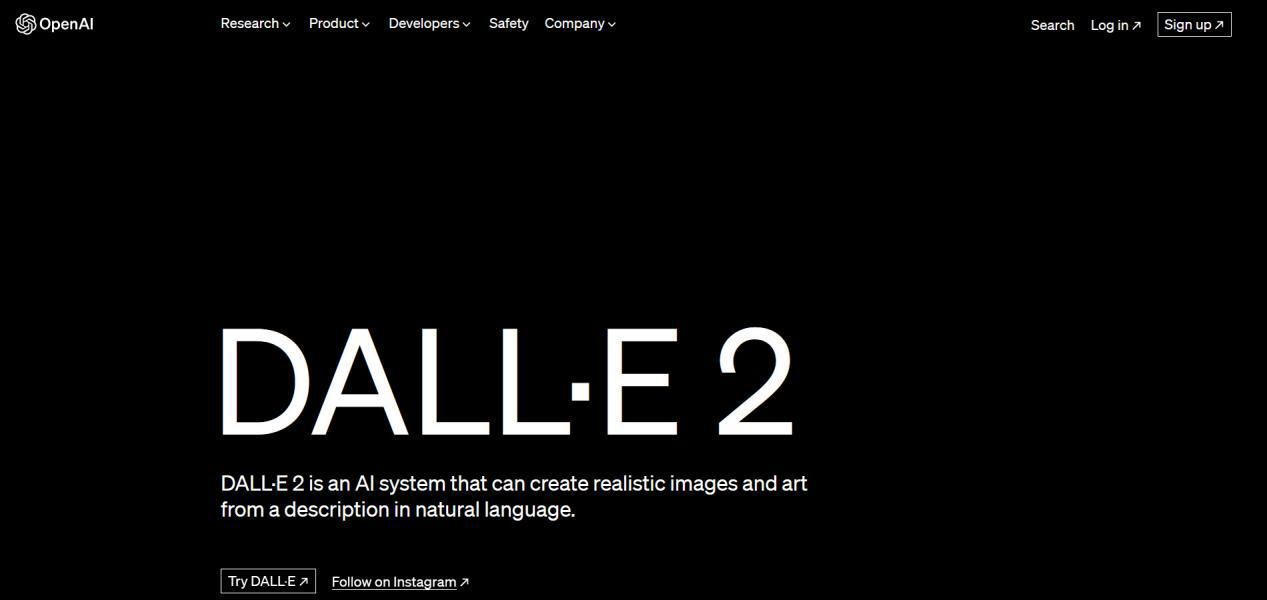1267x600 pixels.
Task: Select the Developers label in the top navigation
Action: tap(424, 23)
